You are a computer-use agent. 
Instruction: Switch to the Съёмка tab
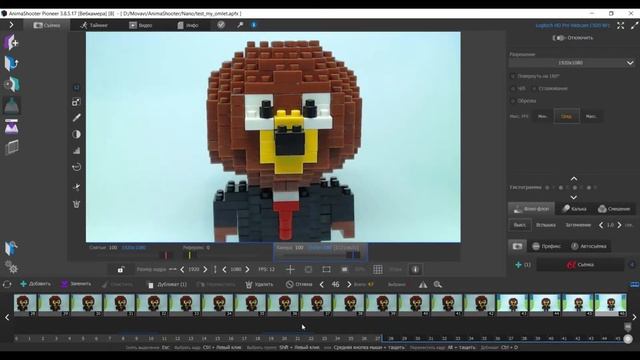tap(47, 25)
